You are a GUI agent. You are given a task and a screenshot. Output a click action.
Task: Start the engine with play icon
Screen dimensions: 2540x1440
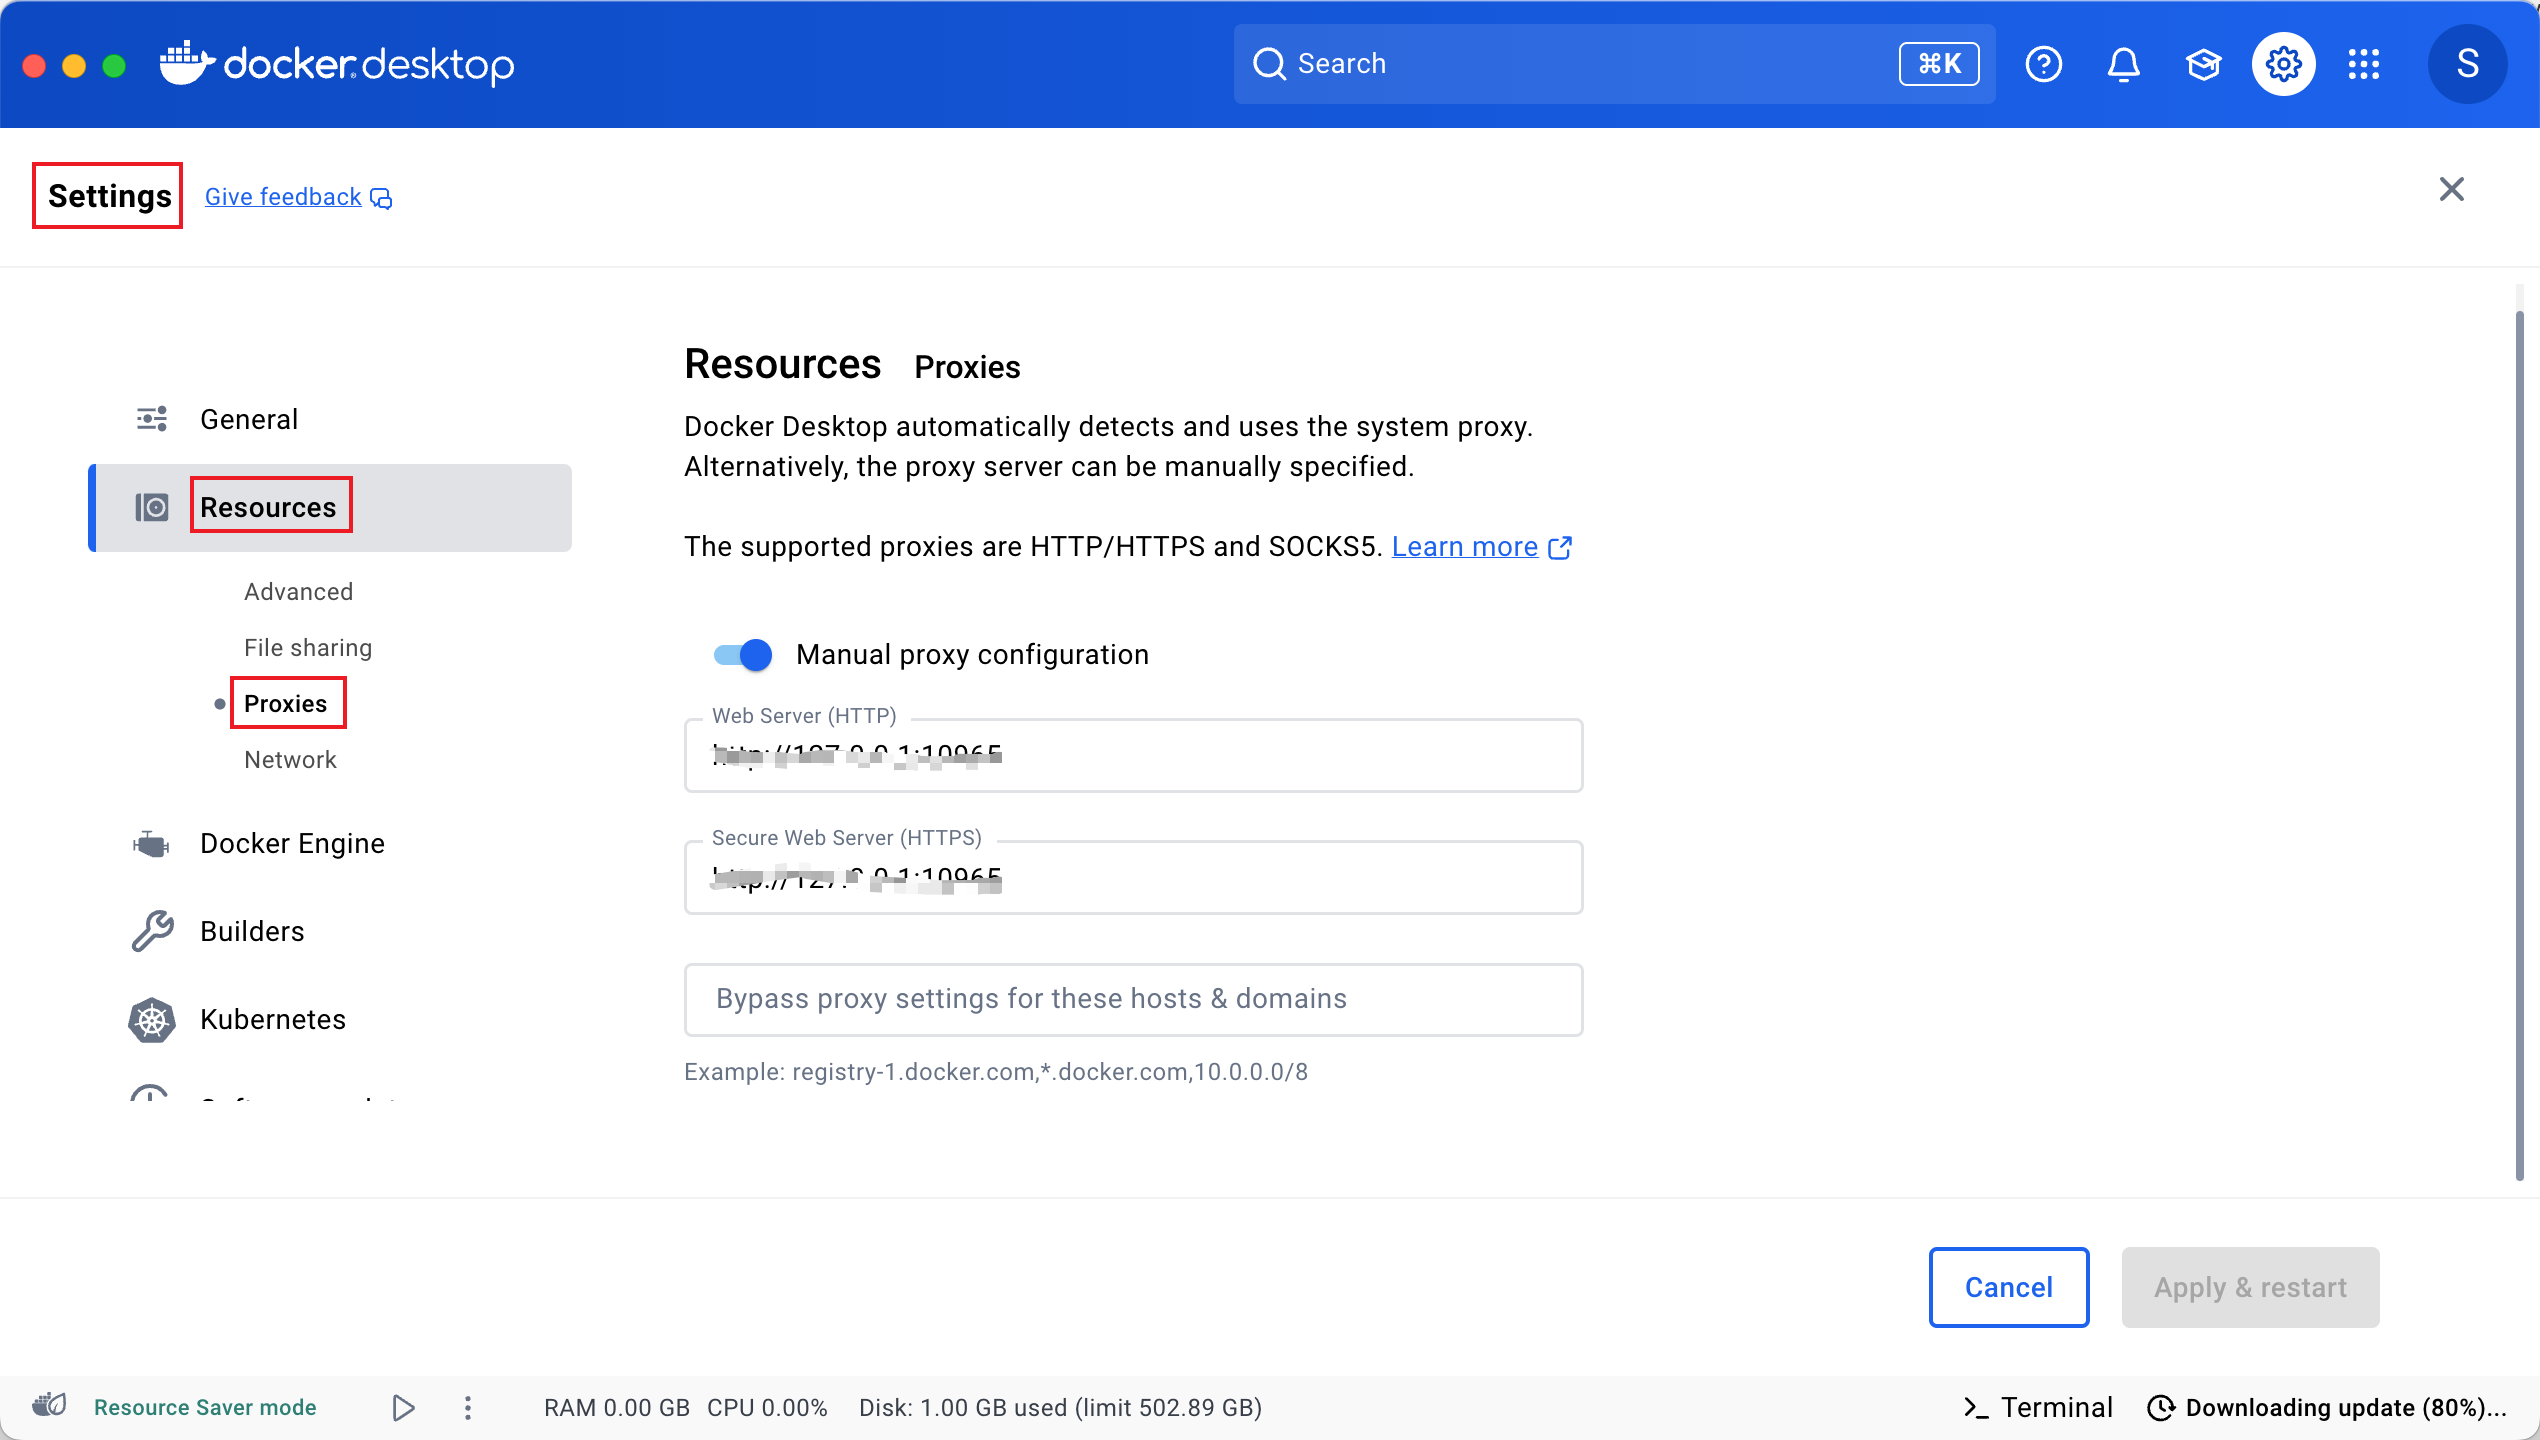coord(403,1408)
